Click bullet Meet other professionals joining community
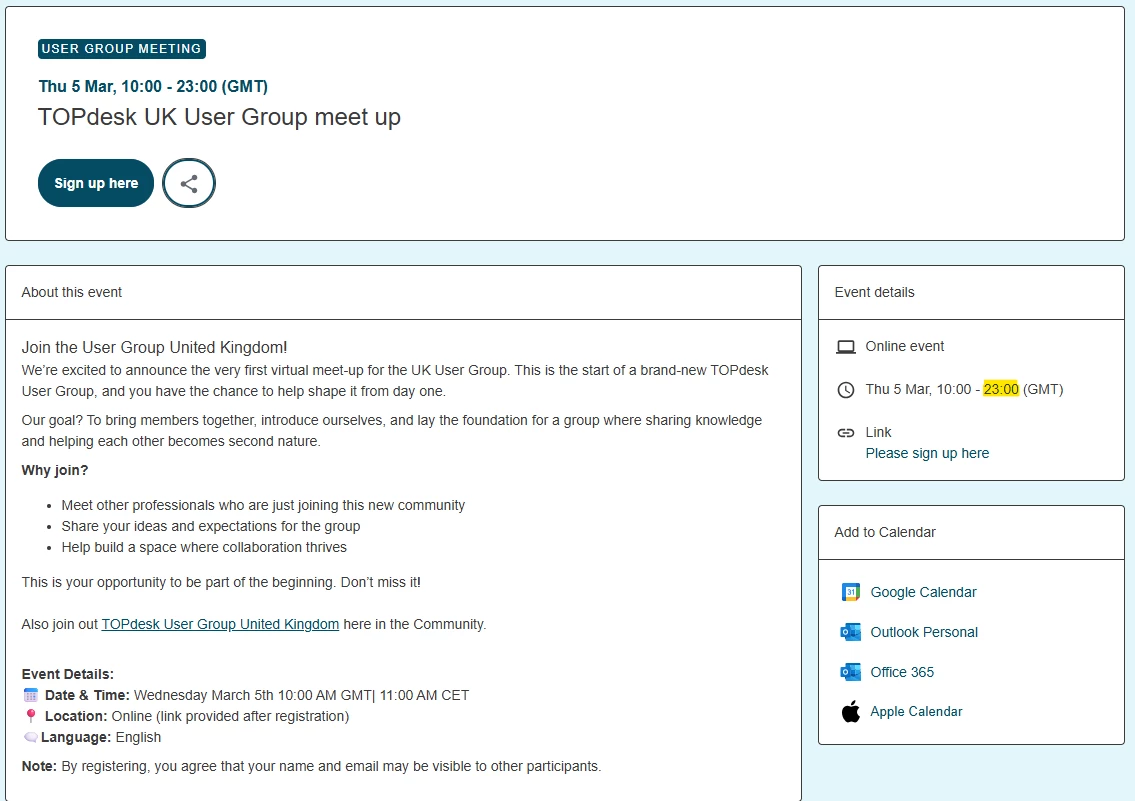1135x801 pixels. 263,505
